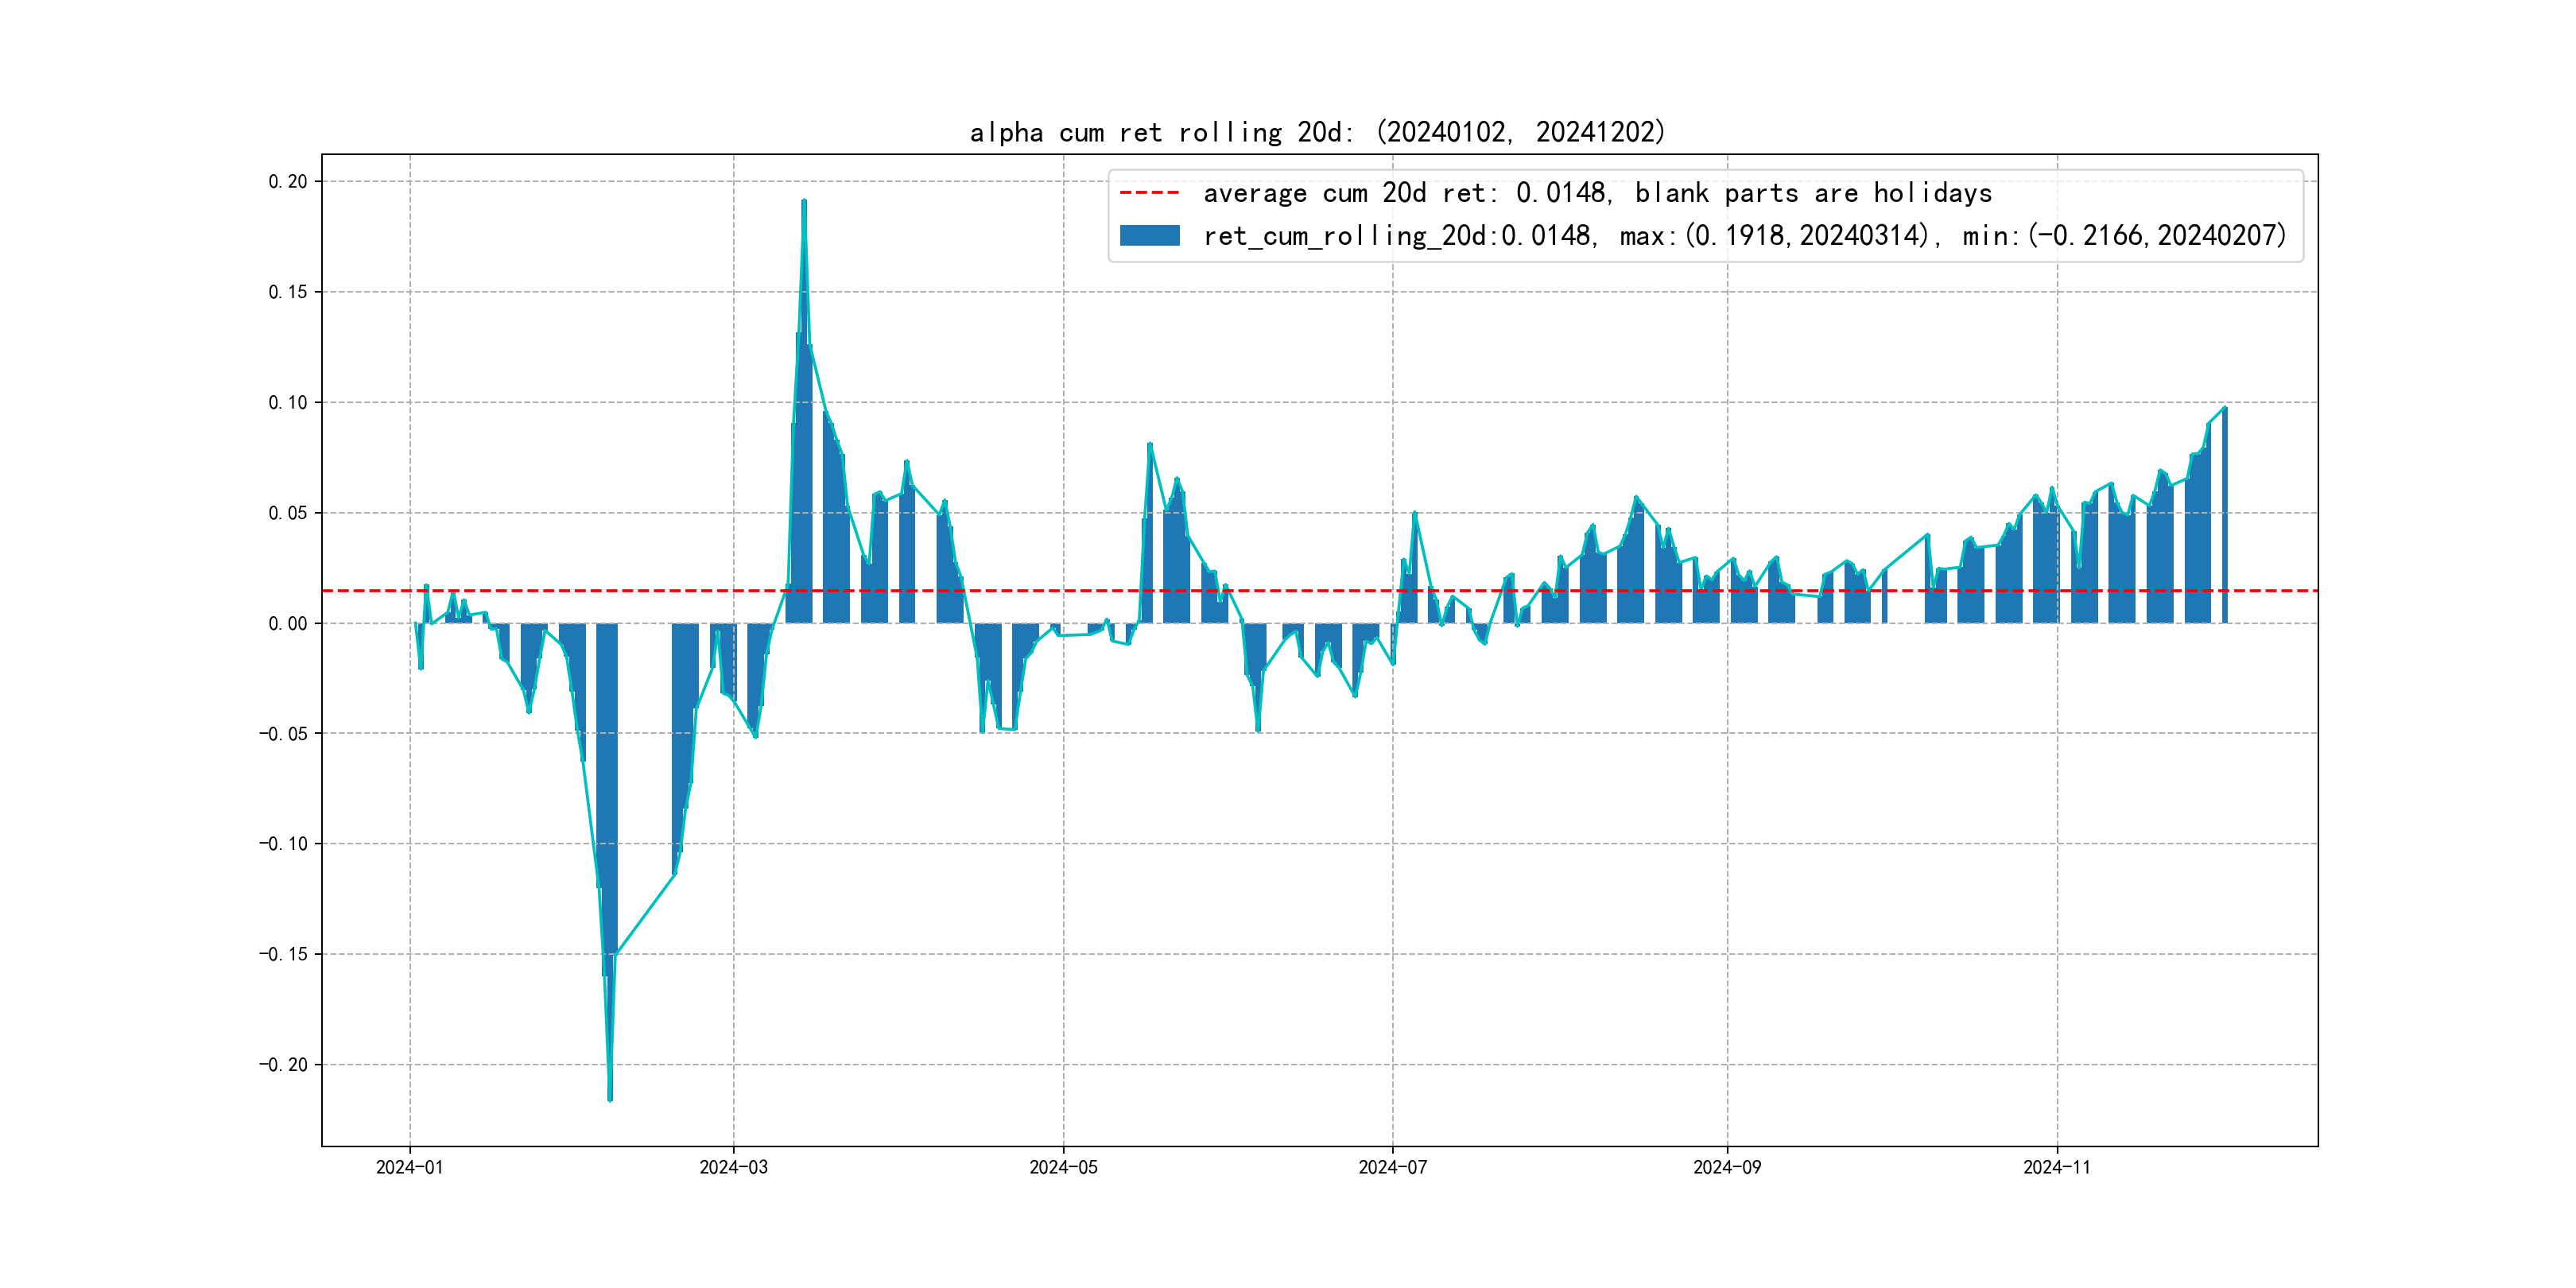Click the mid-May peak near 0.08
Image resolution: width=2576 pixels, height=1288 pixels.
1150,446
